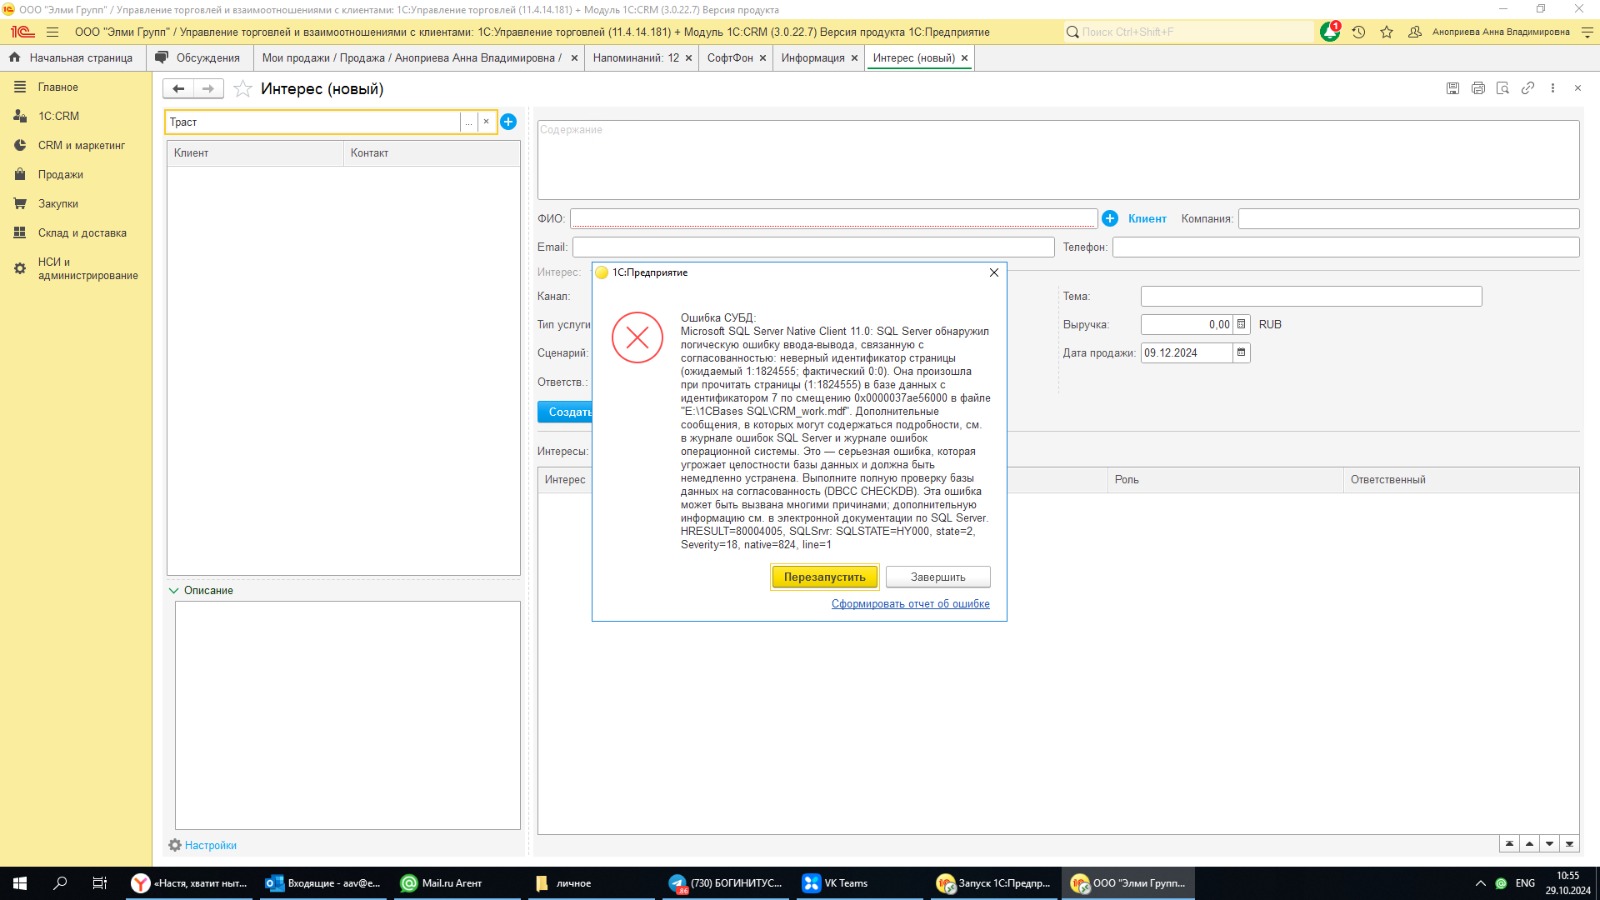Viewport: 1600px width, 900px height.
Task: Open calendar picker for sale date
Action: (x=1241, y=353)
